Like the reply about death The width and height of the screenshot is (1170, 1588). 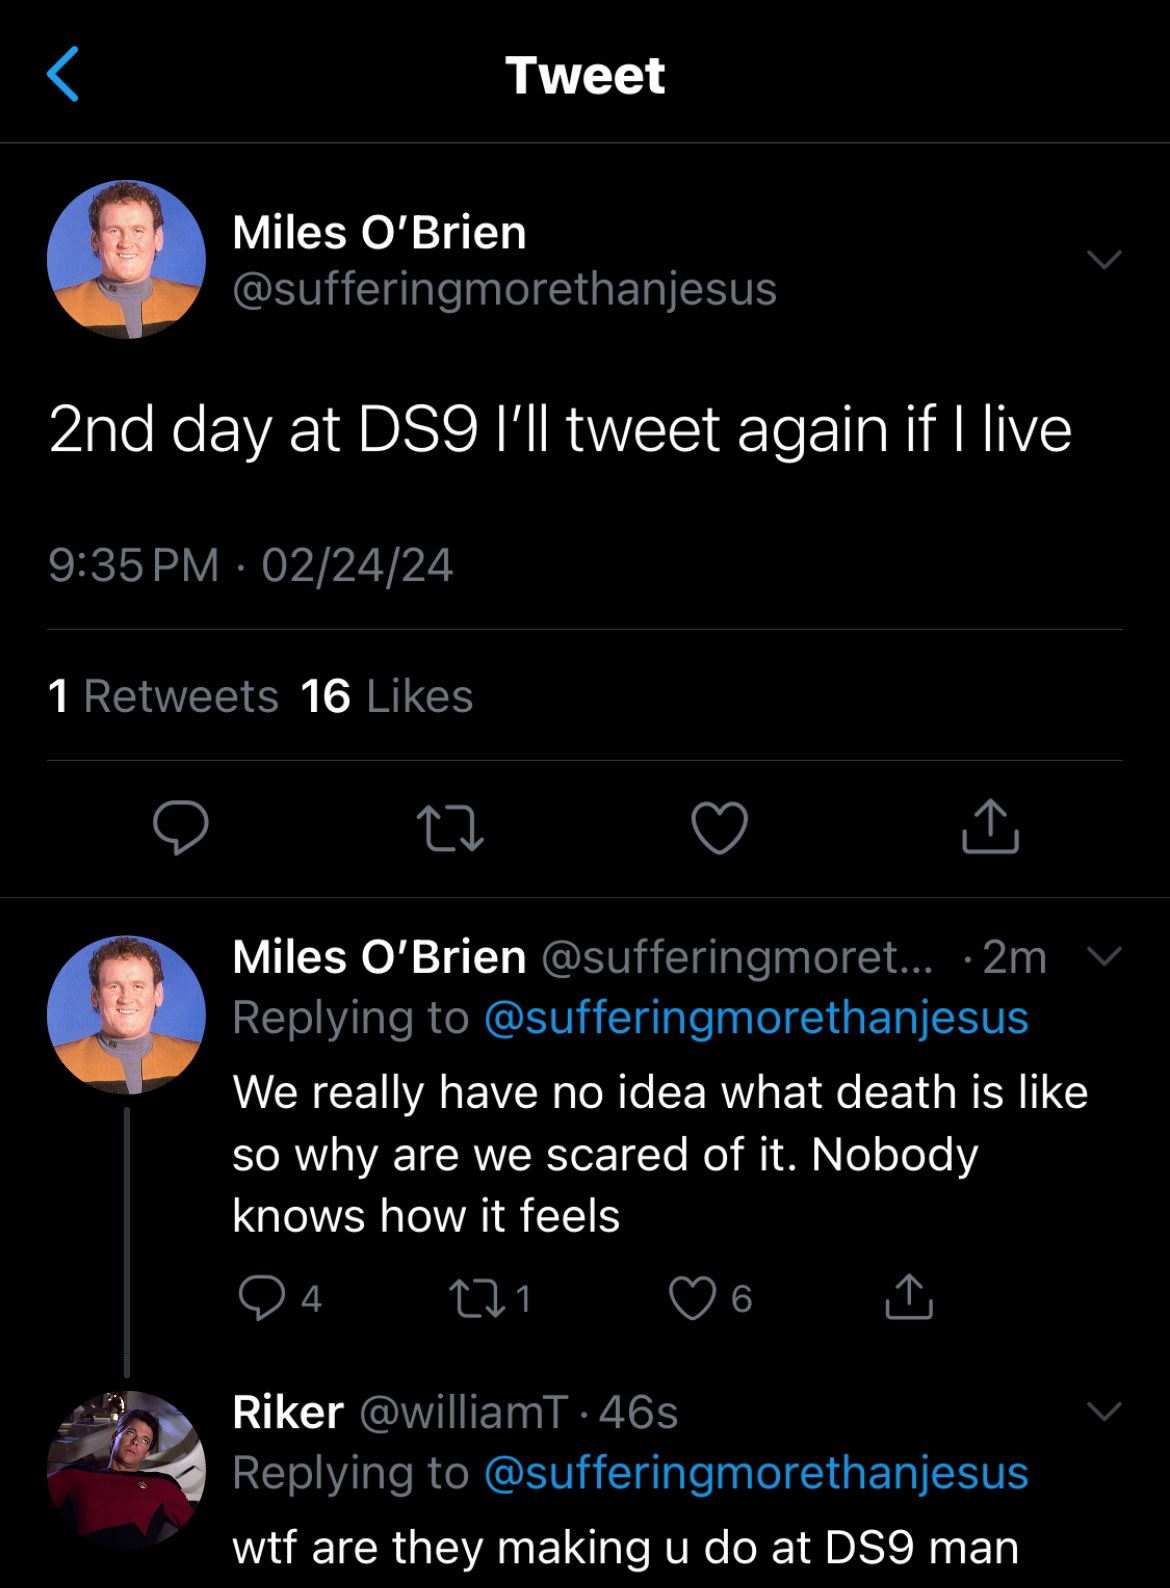[x=693, y=1297]
